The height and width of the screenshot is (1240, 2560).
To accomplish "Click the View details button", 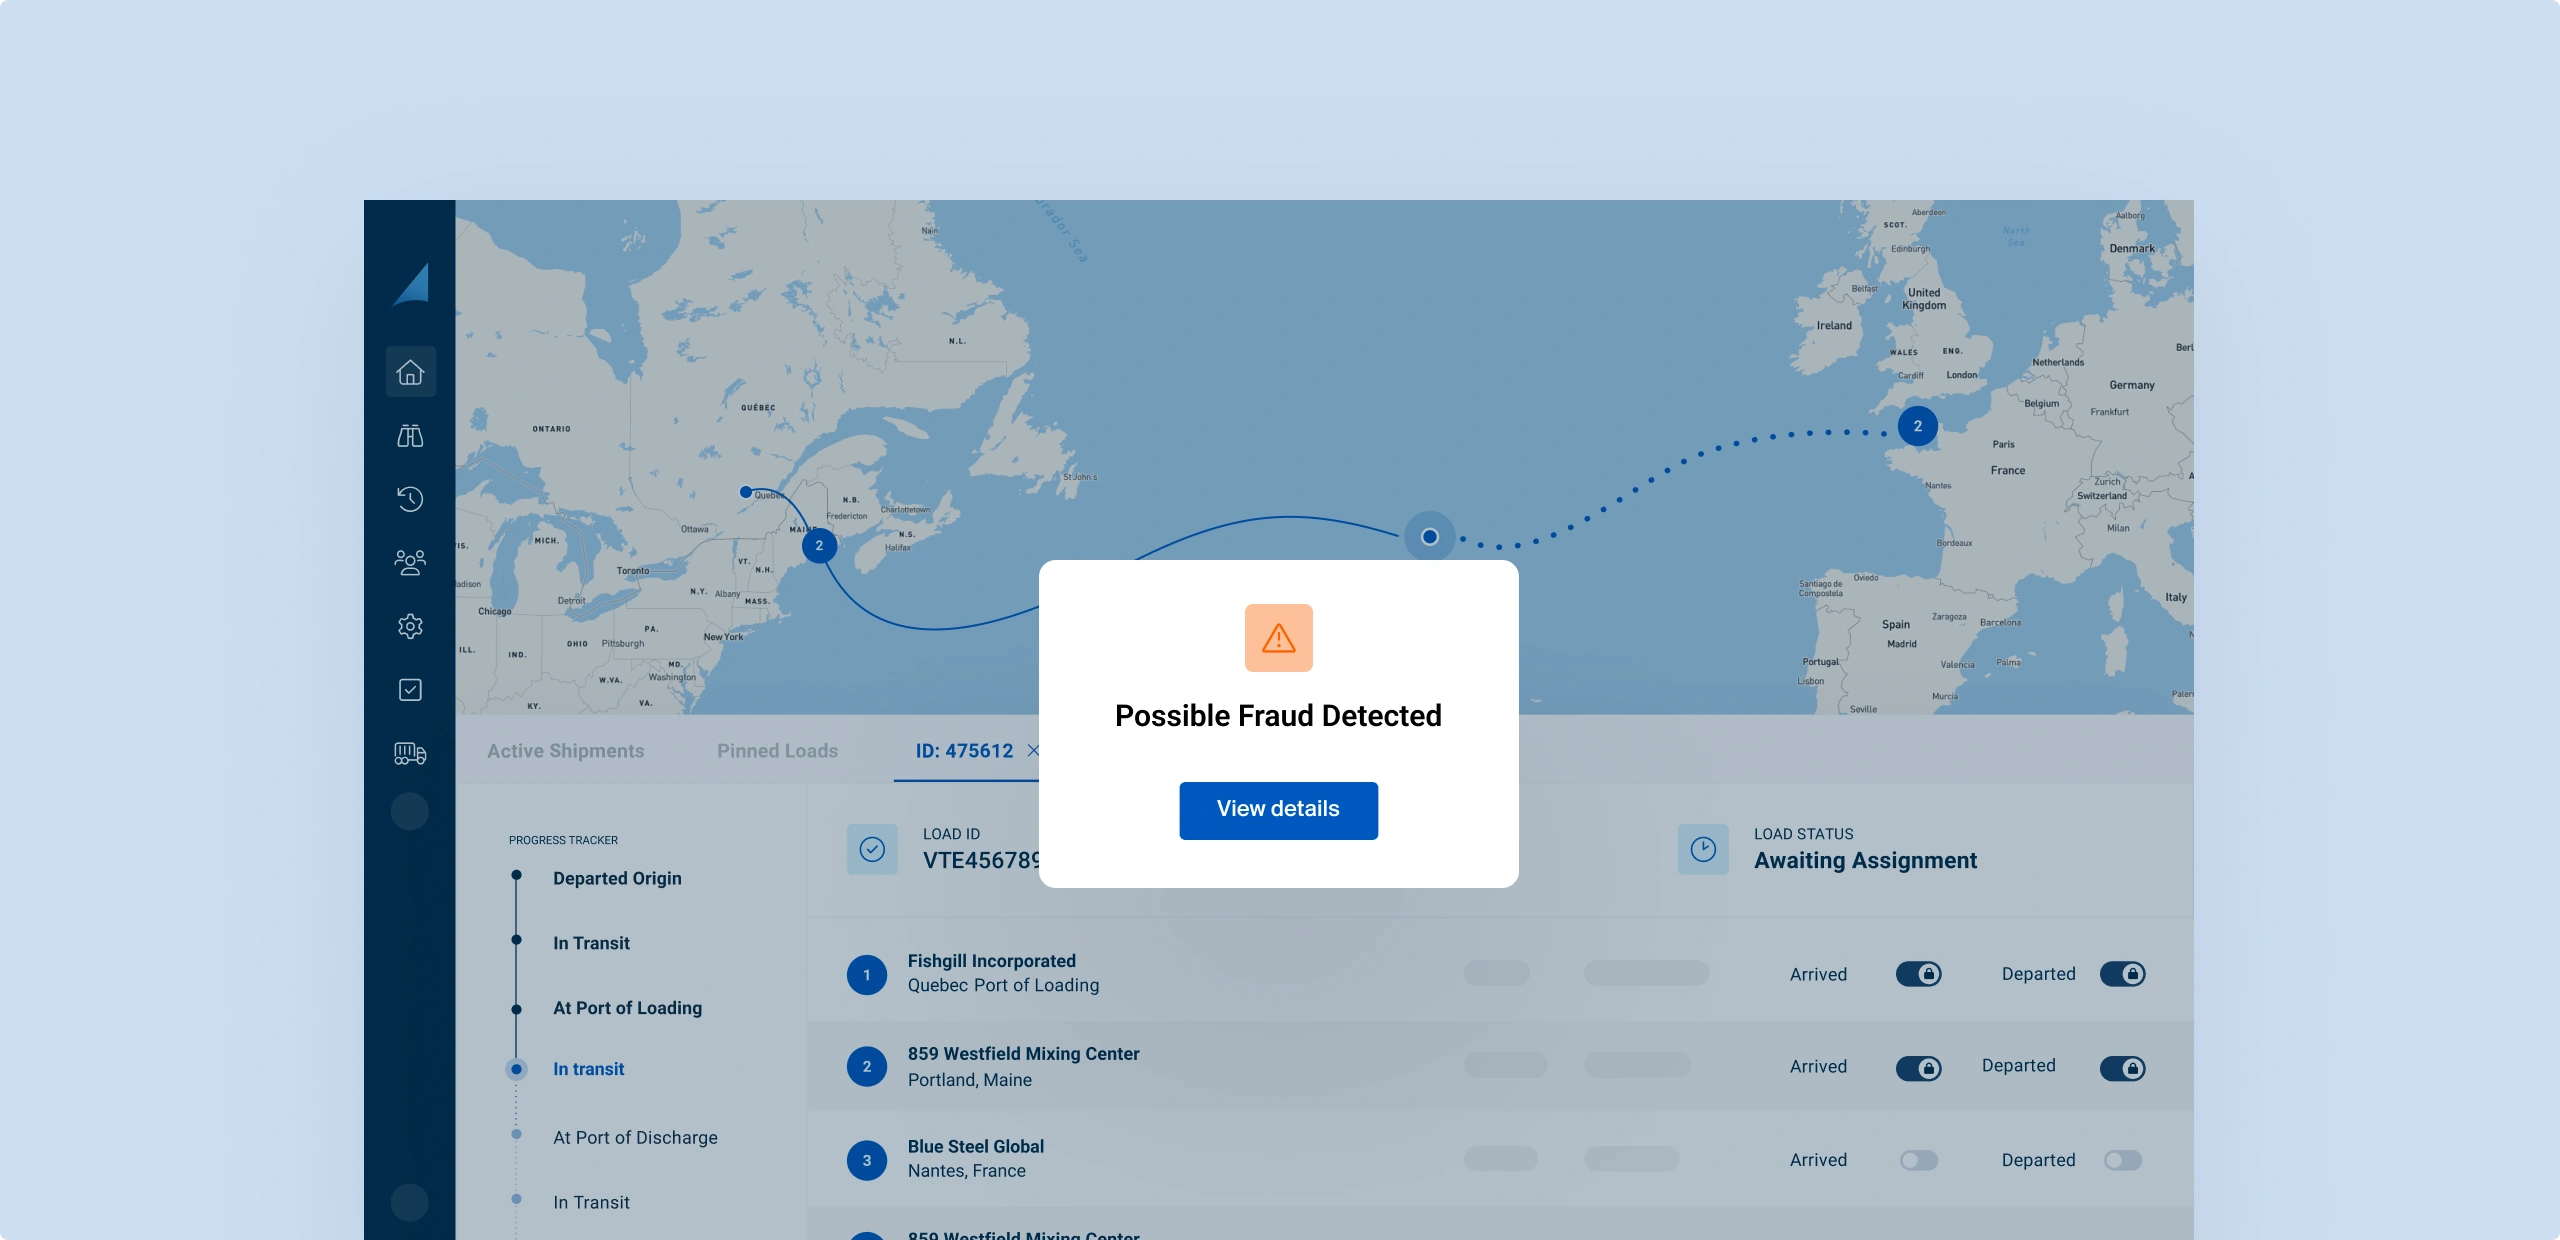I will tap(1278, 809).
